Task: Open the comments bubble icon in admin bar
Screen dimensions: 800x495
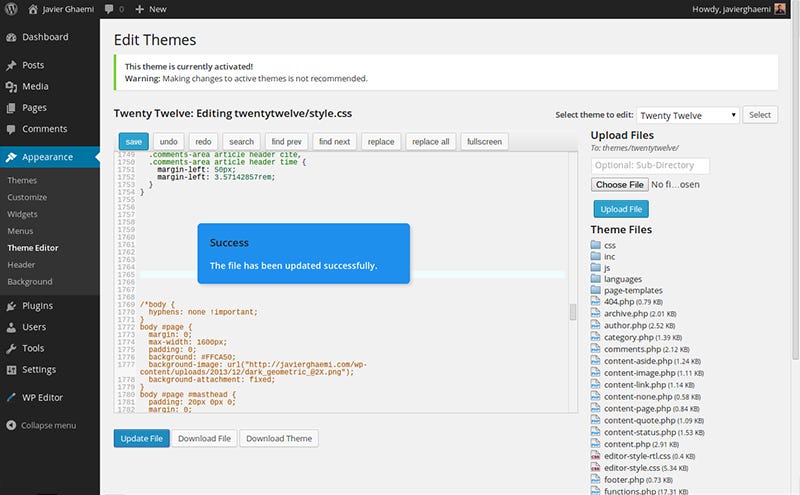Action: click(109, 9)
